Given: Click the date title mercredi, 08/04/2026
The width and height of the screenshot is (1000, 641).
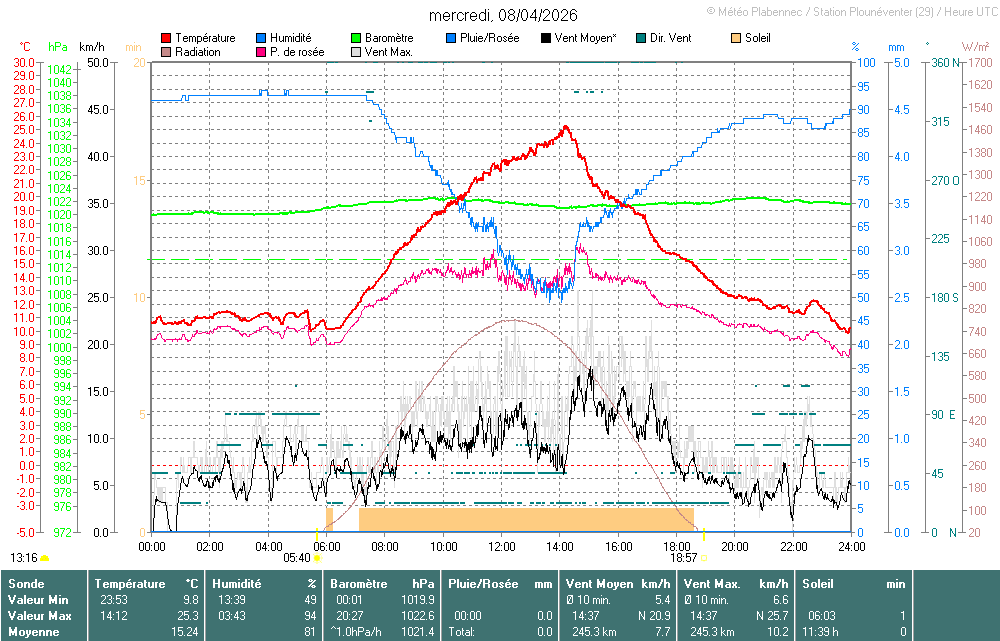Looking at the screenshot, I should (x=503, y=15).
